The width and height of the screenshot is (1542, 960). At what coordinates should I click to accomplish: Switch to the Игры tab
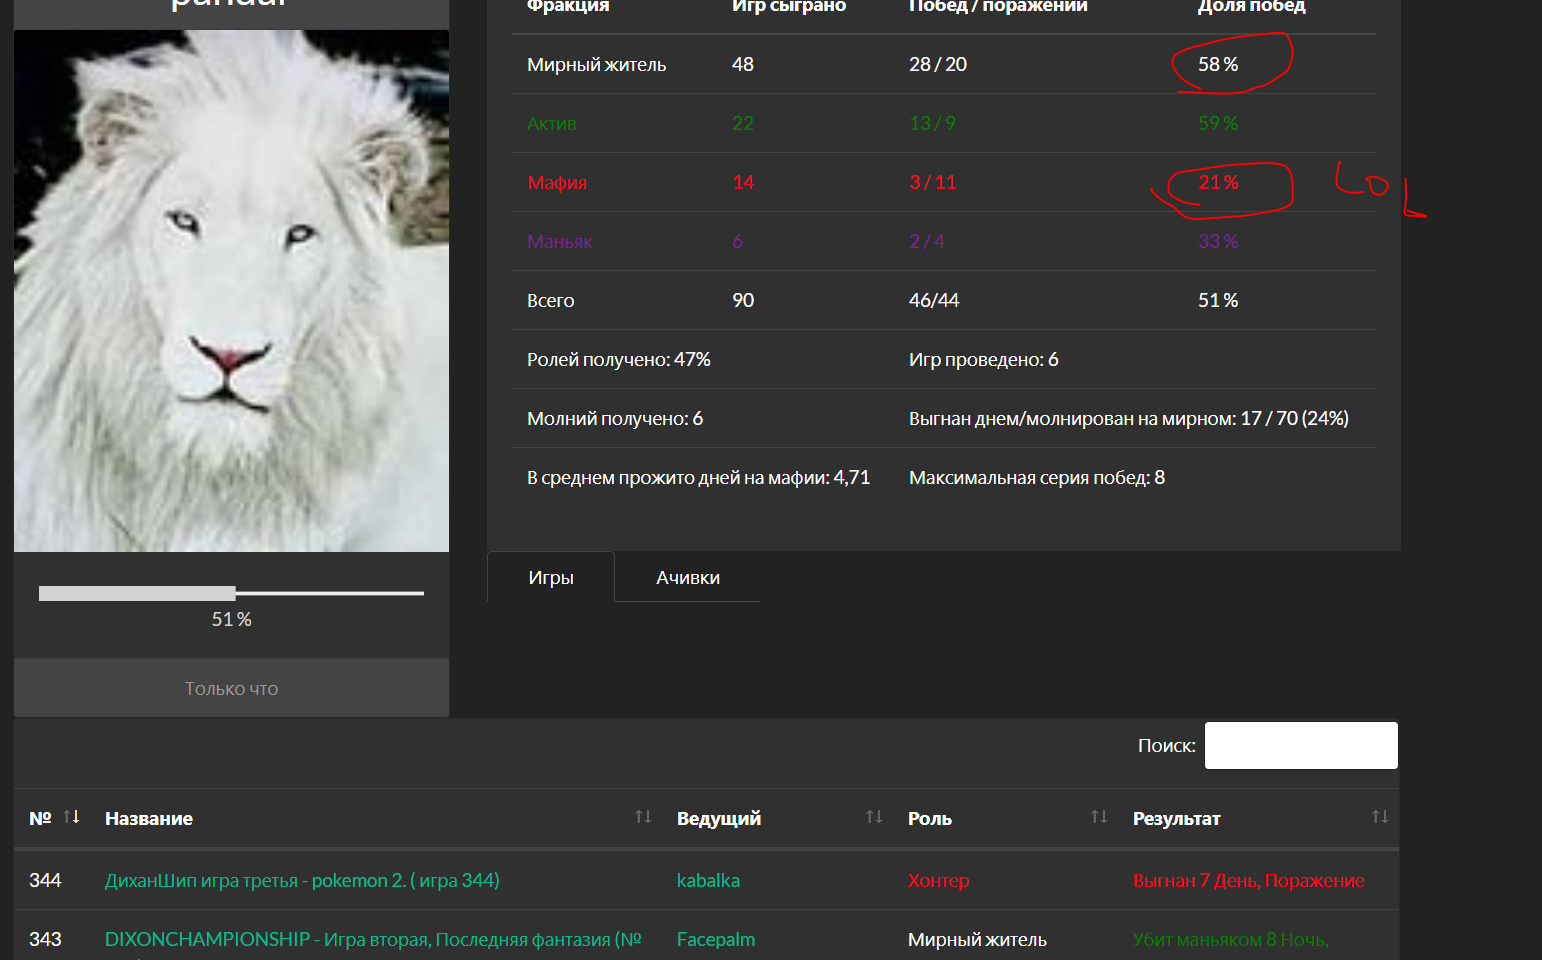551,578
